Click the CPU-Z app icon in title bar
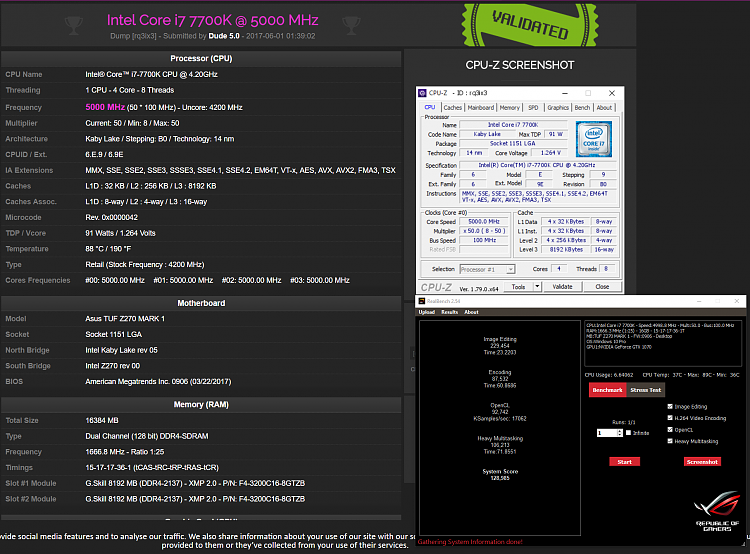This screenshot has height=554, width=750. (x=422, y=93)
